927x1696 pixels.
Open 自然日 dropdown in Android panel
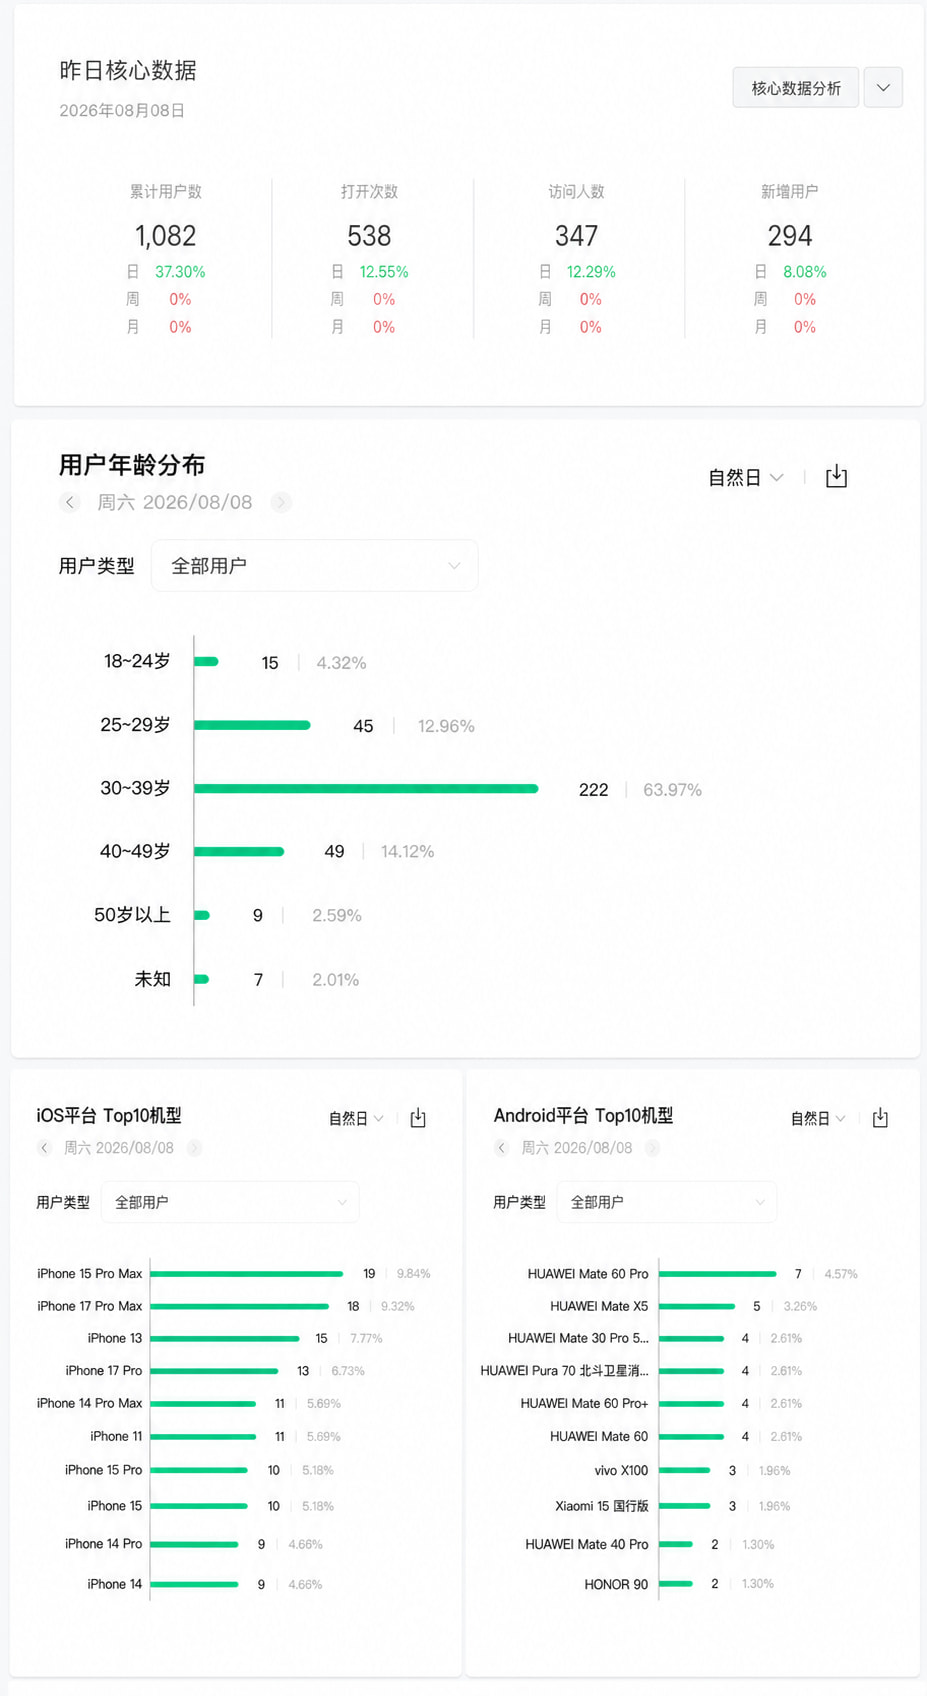click(818, 1118)
